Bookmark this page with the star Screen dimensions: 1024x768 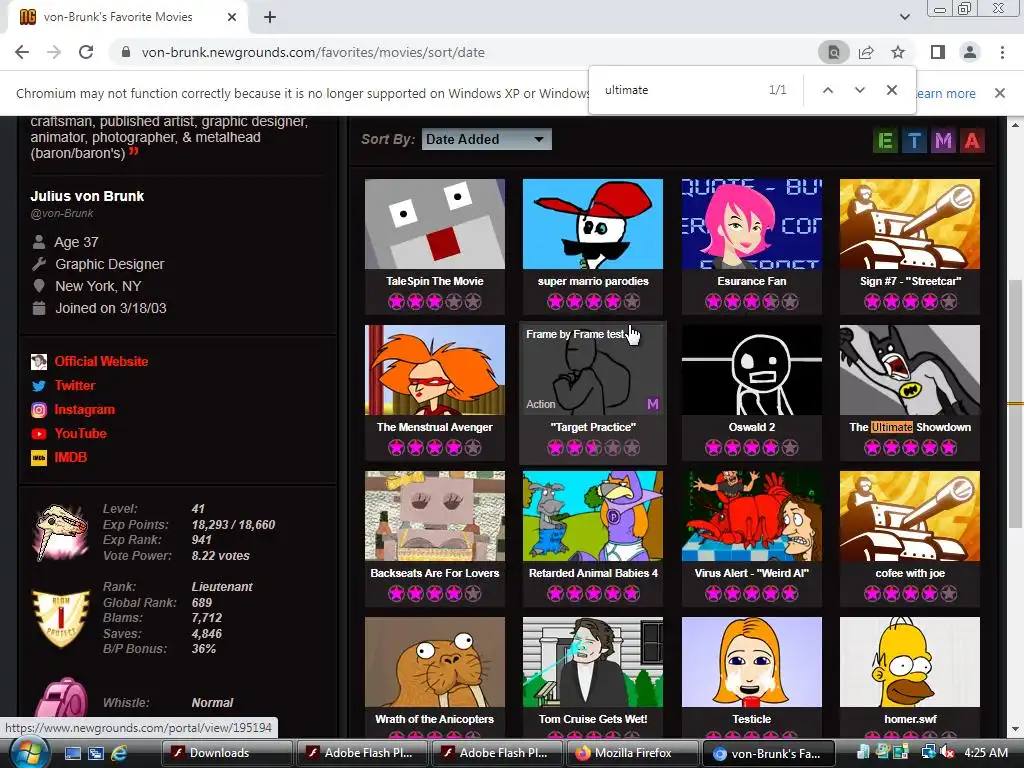click(x=898, y=52)
